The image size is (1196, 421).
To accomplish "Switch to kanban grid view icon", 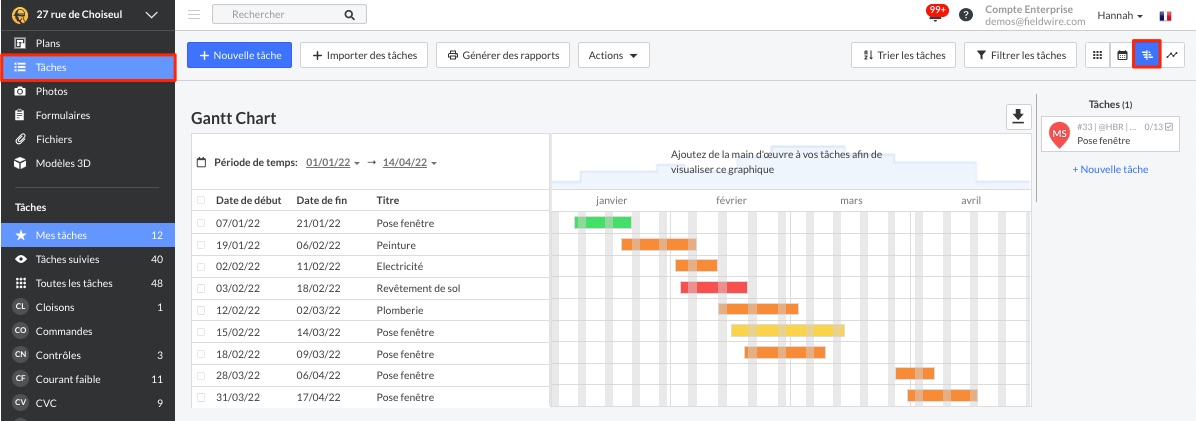I will (1098, 55).
